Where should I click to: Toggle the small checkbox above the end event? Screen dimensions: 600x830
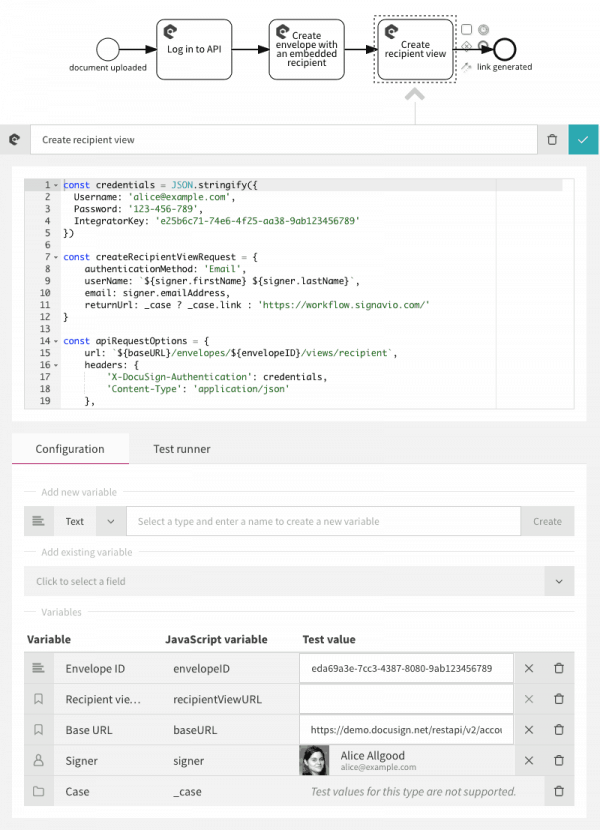pyautogui.click(x=465, y=28)
